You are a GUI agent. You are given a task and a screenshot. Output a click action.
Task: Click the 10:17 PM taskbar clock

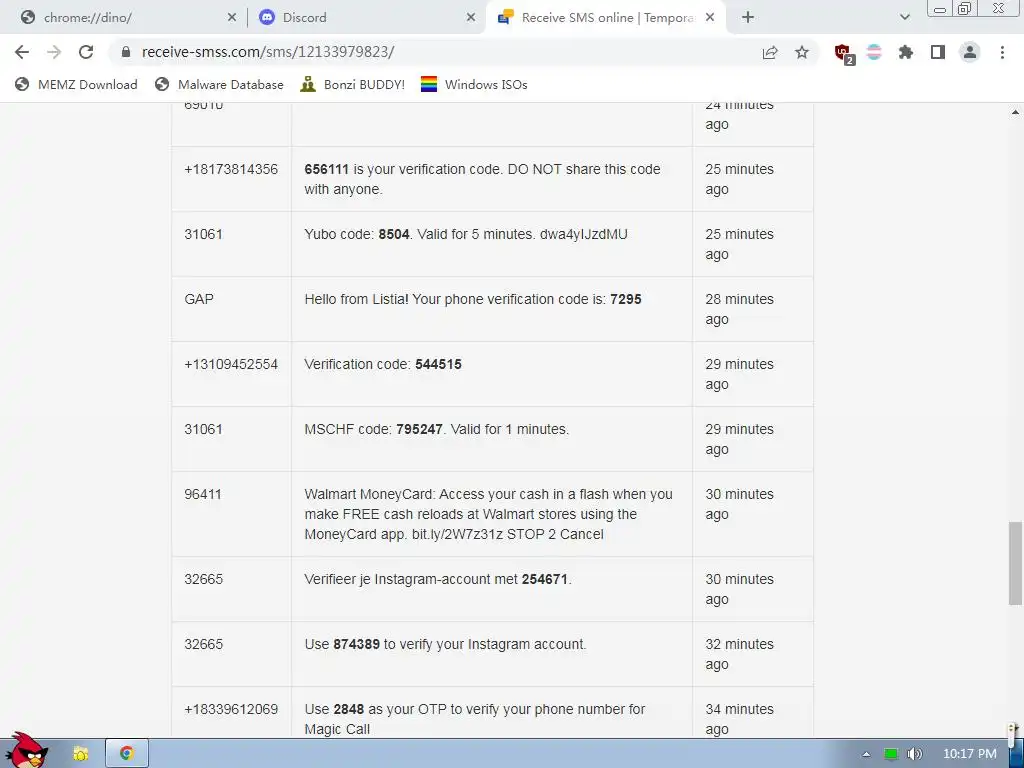coord(970,754)
